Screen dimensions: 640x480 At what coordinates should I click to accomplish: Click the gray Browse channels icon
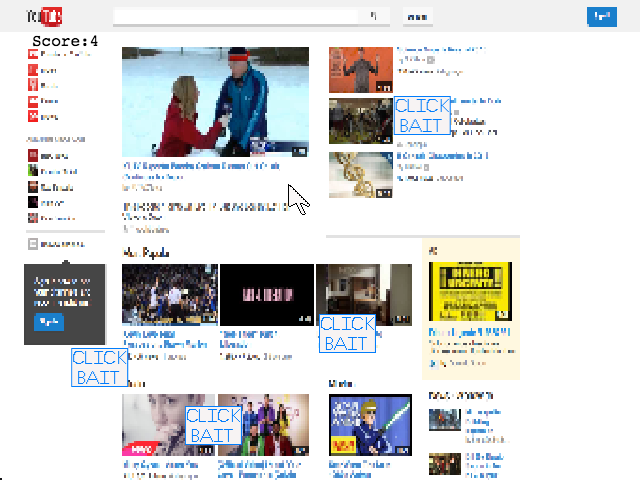[33, 244]
